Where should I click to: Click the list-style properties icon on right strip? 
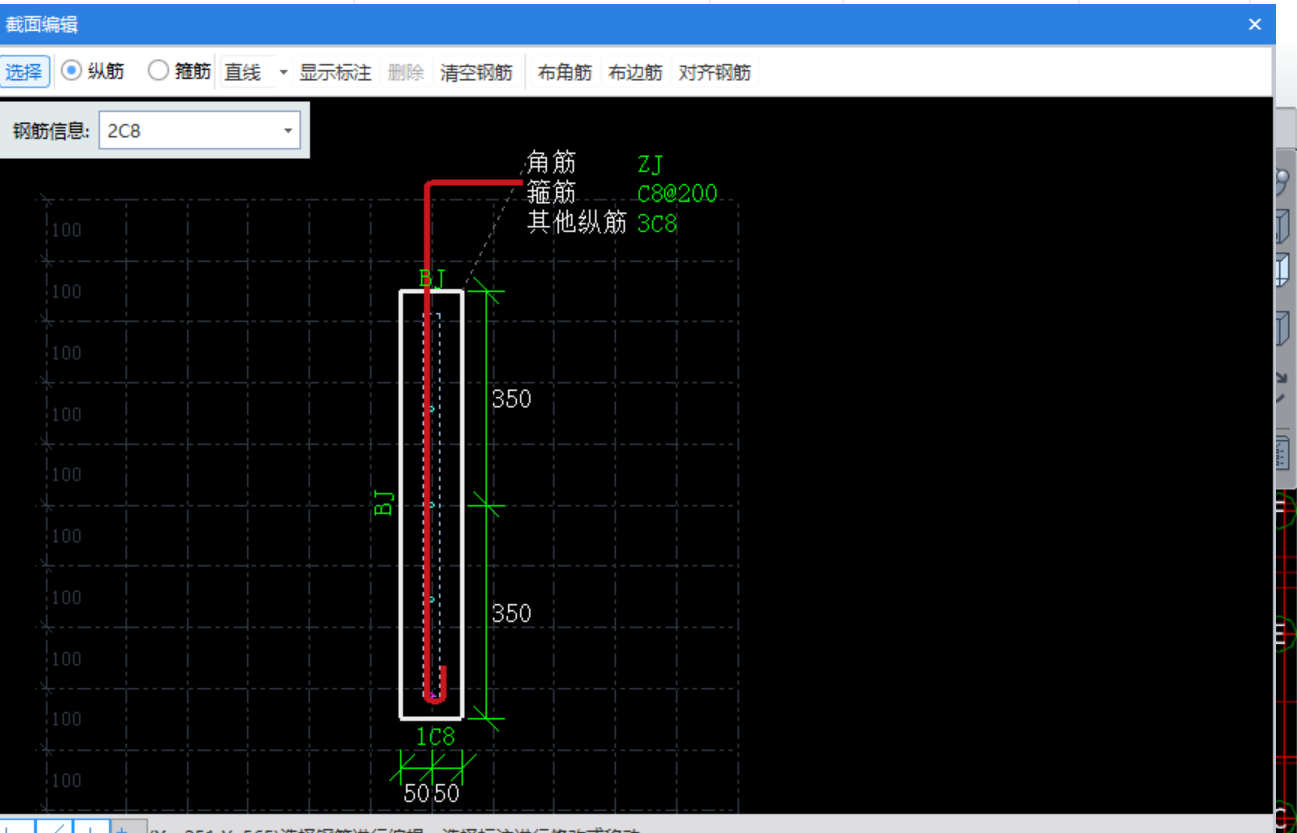[1282, 454]
